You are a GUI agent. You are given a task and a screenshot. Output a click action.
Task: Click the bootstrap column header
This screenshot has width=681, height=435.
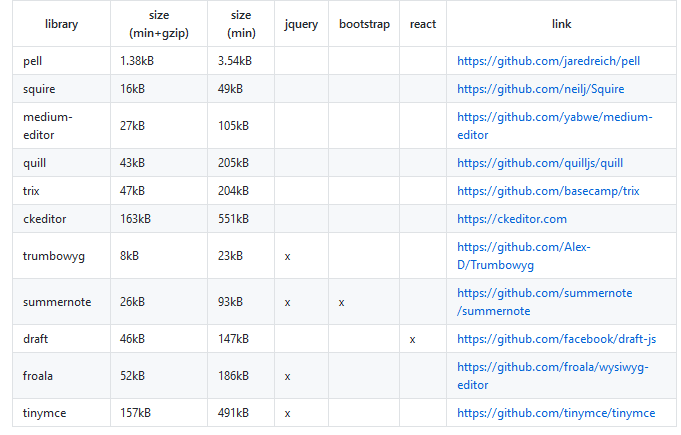click(x=364, y=24)
